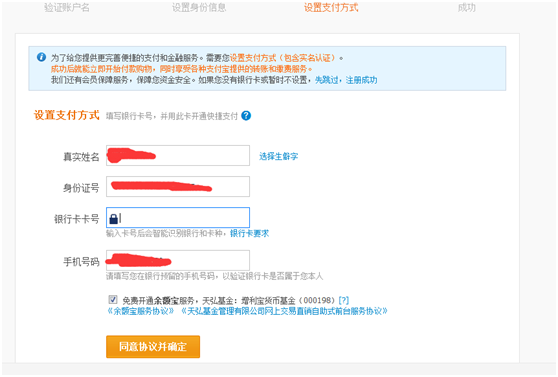The width and height of the screenshot is (558, 377).
Task: Open the question mark help icon beside 快捷支付
Action: click(246, 116)
